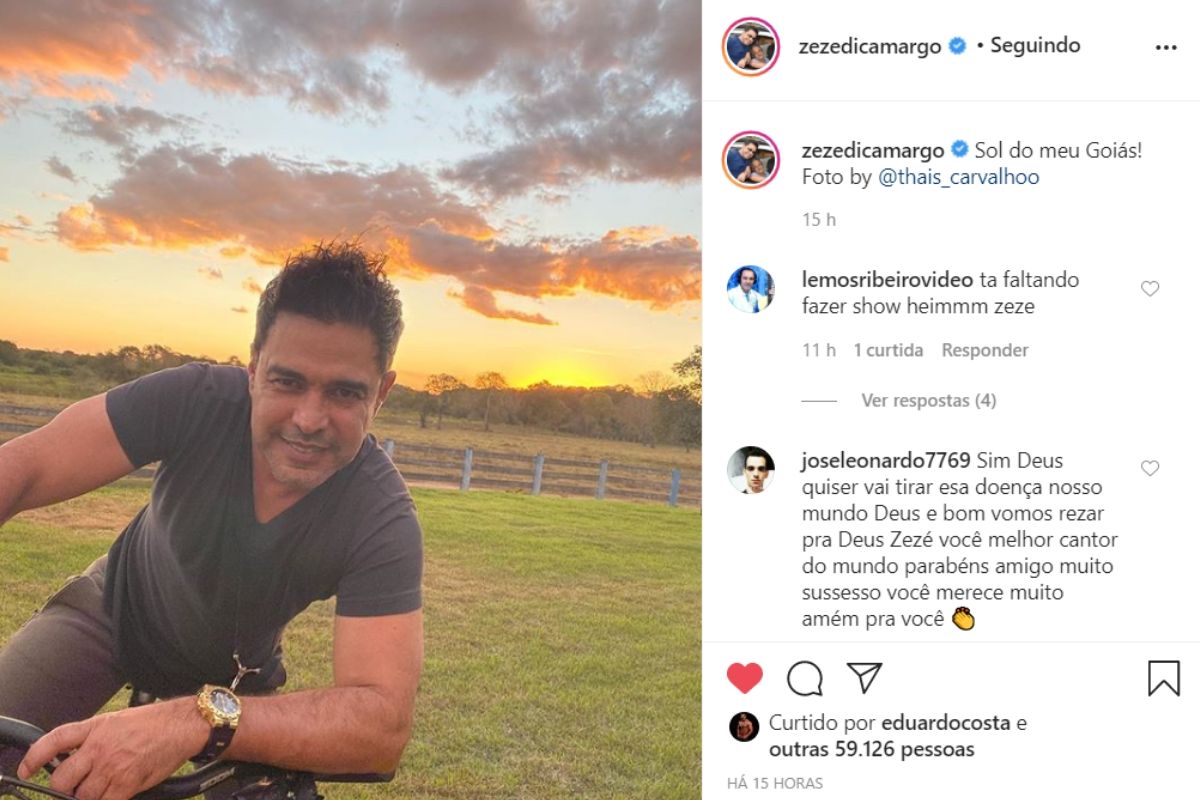Open the eduardocosta username link
Image resolution: width=1200 pixels, height=800 pixels.
click(x=940, y=723)
